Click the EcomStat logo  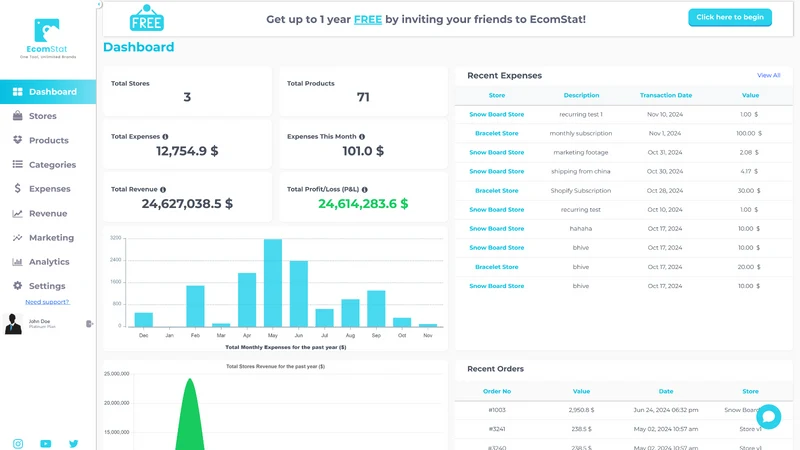click(x=47, y=38)
